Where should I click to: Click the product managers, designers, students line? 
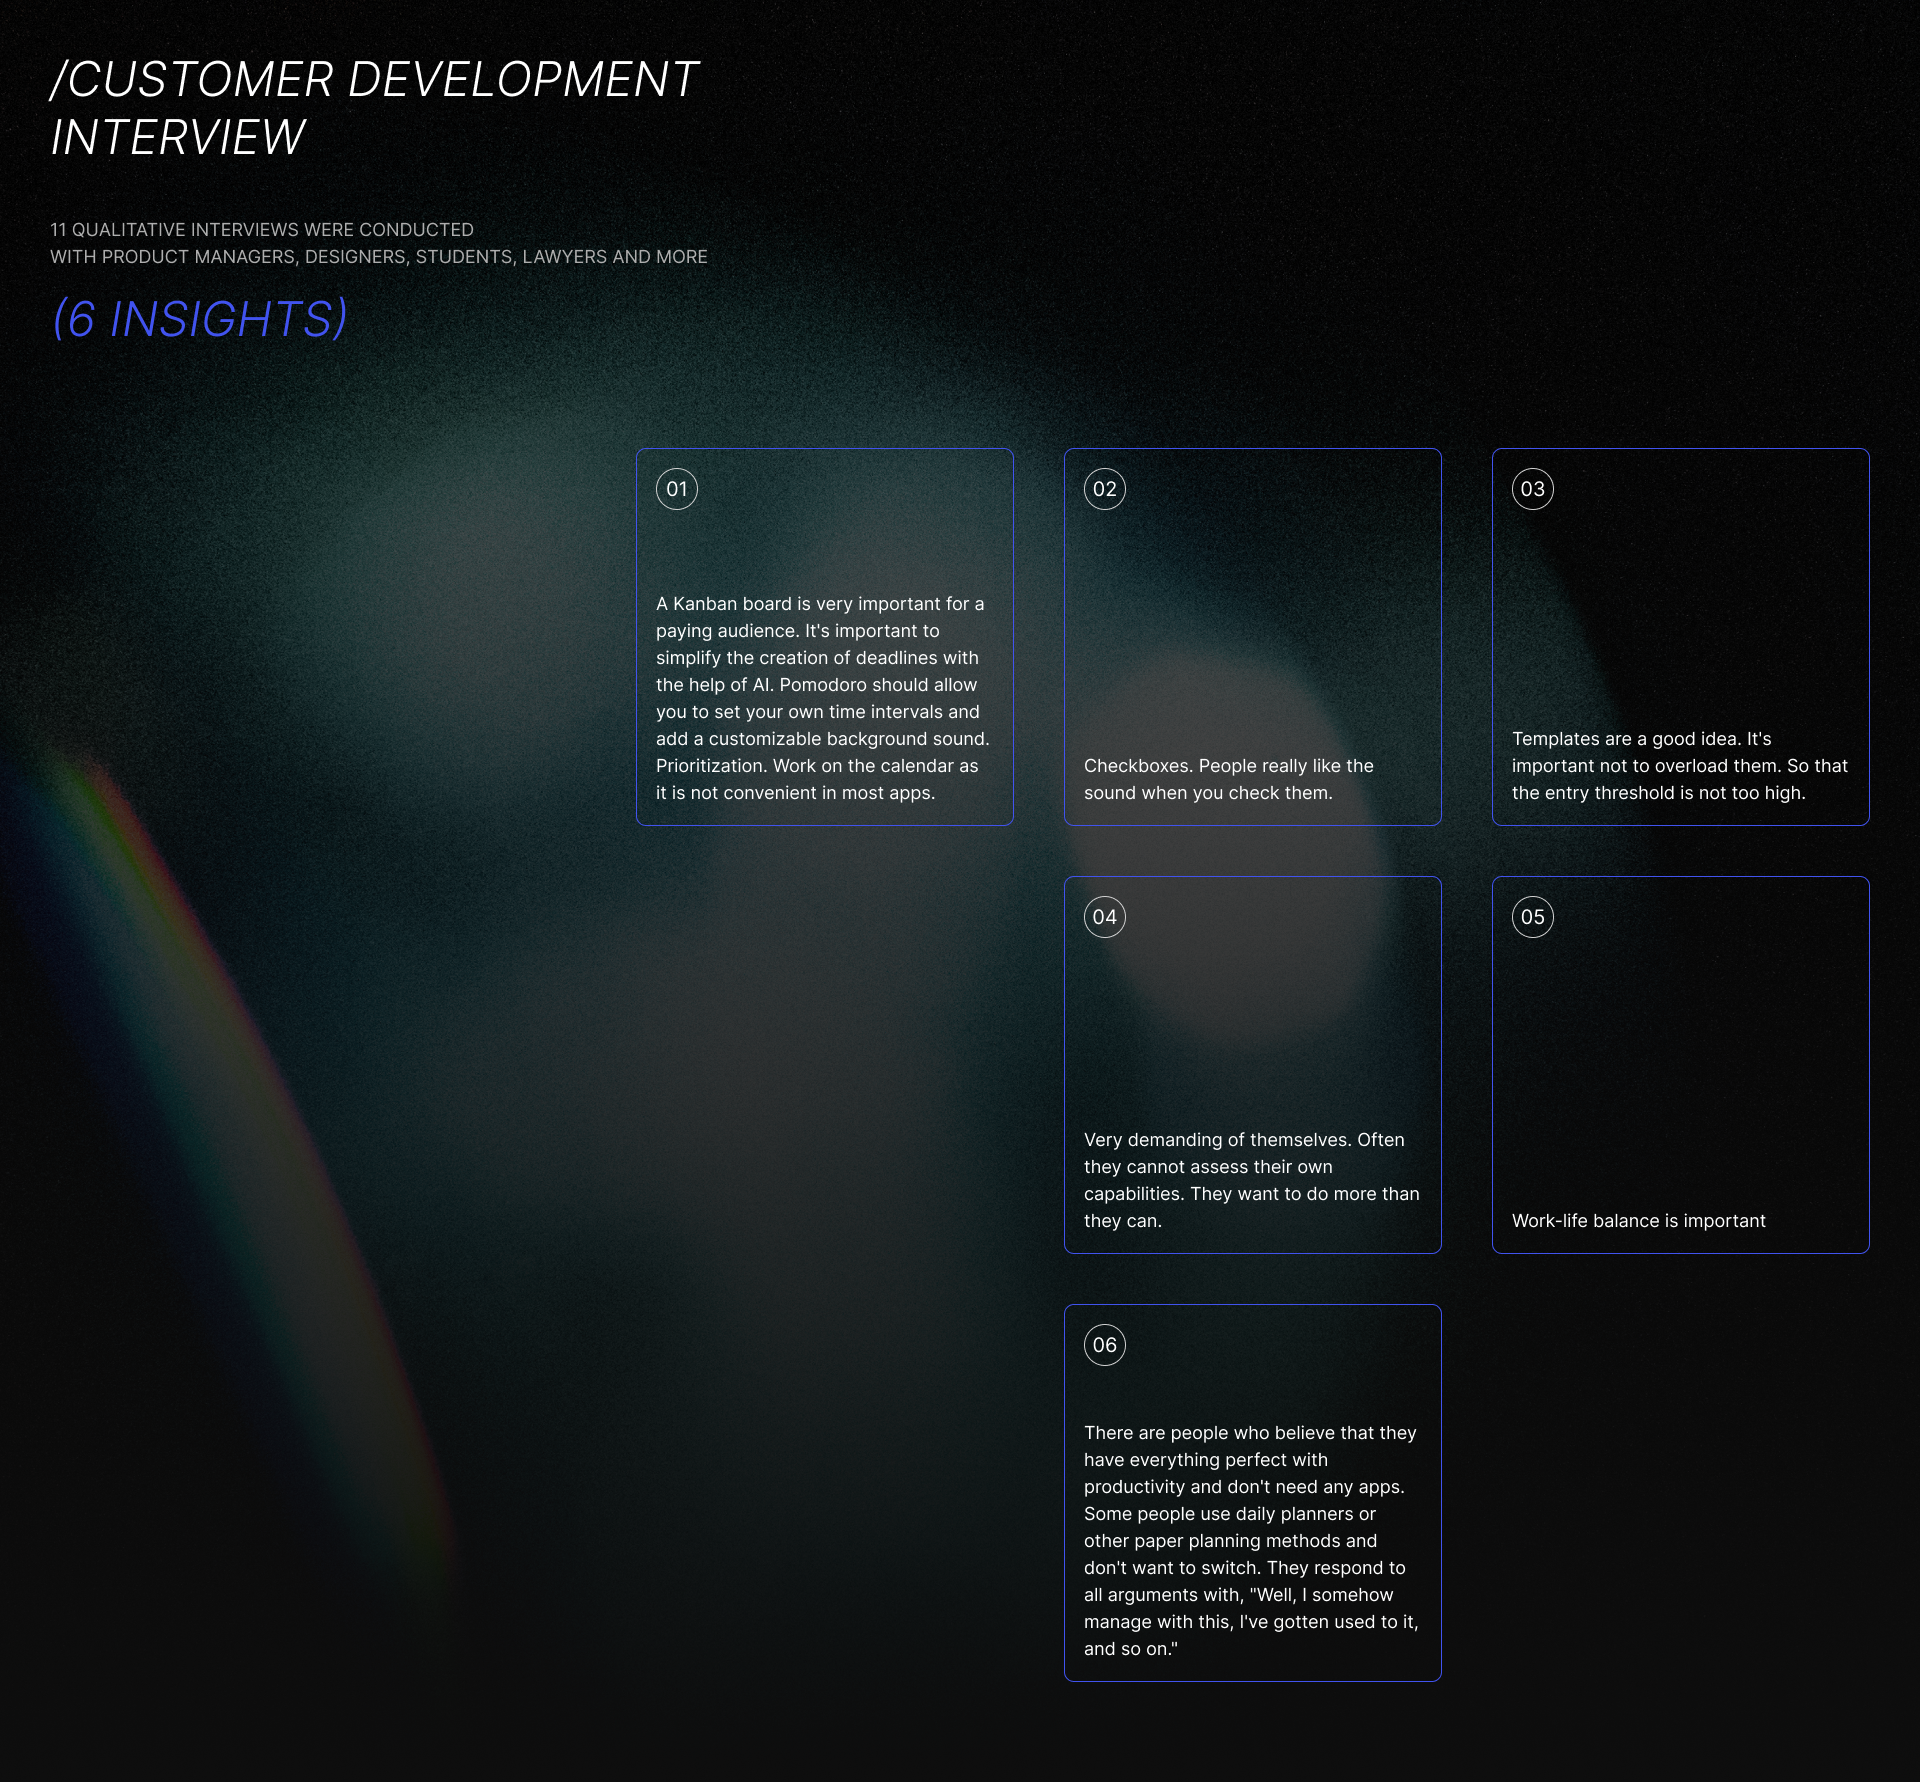click(378, 257)
